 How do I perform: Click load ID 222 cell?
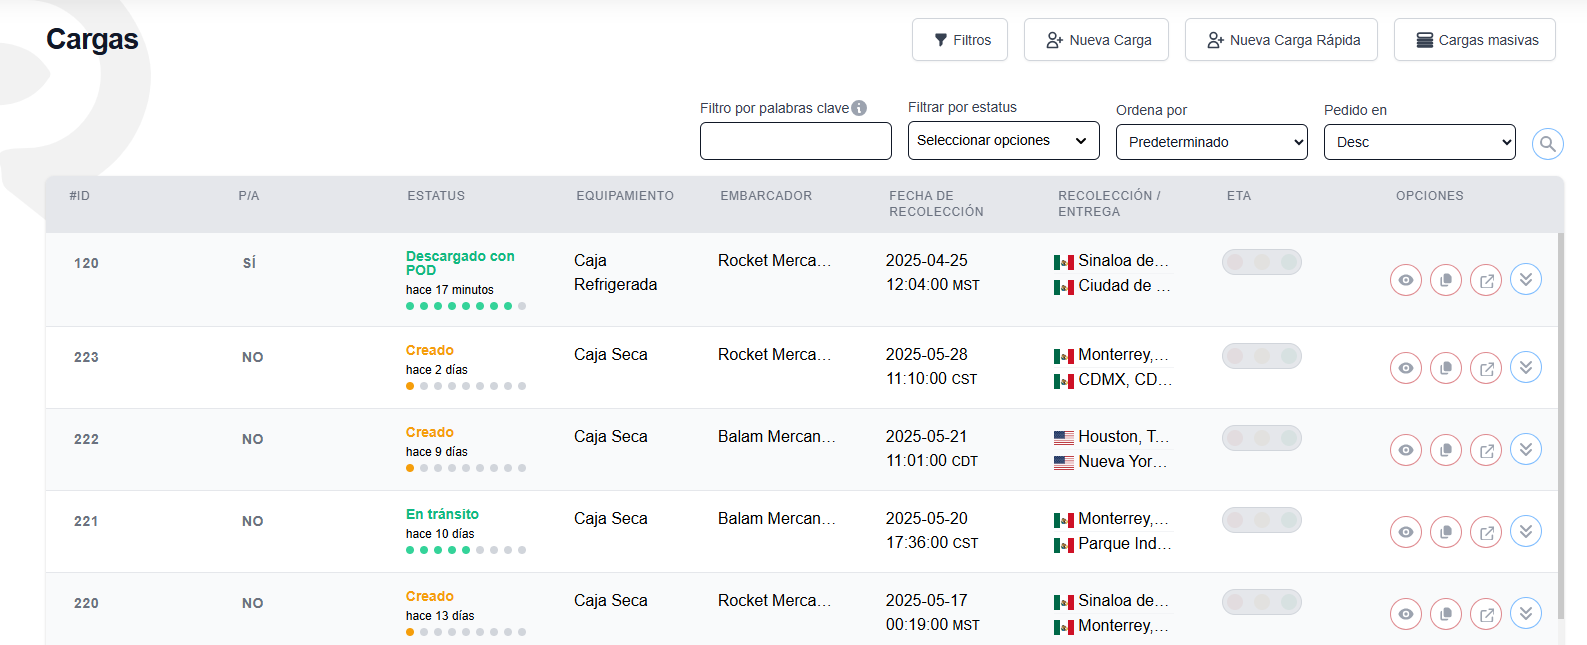click(86, 439)
